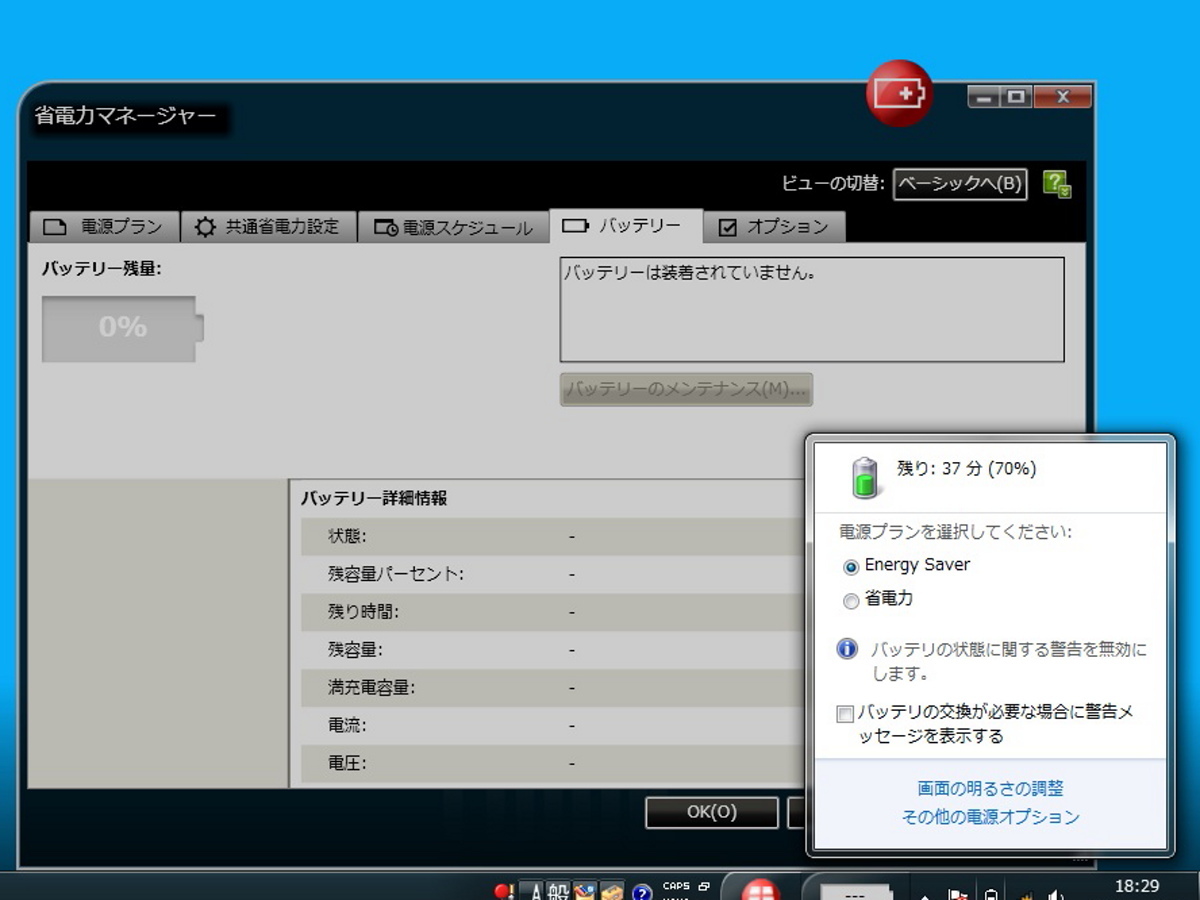Click 電流: row in battery details
Viewport: 1200px width, 900px height.
553,725
